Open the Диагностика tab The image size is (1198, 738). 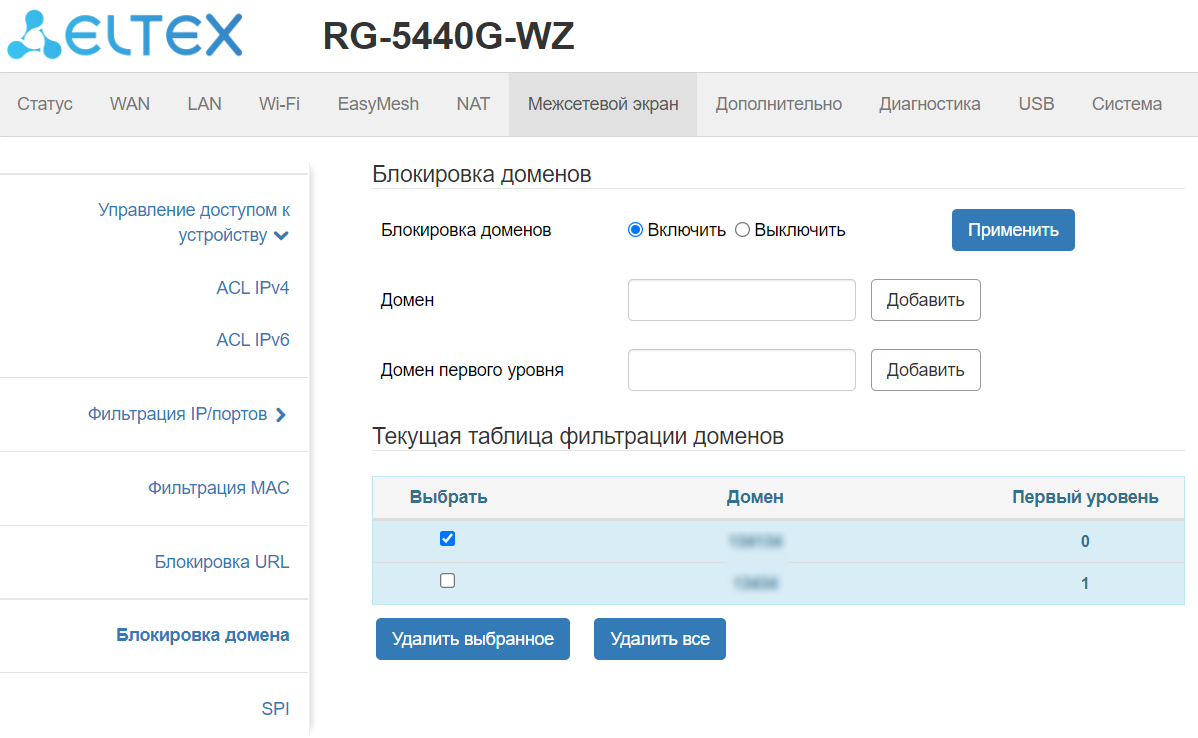tap(929, 104)
